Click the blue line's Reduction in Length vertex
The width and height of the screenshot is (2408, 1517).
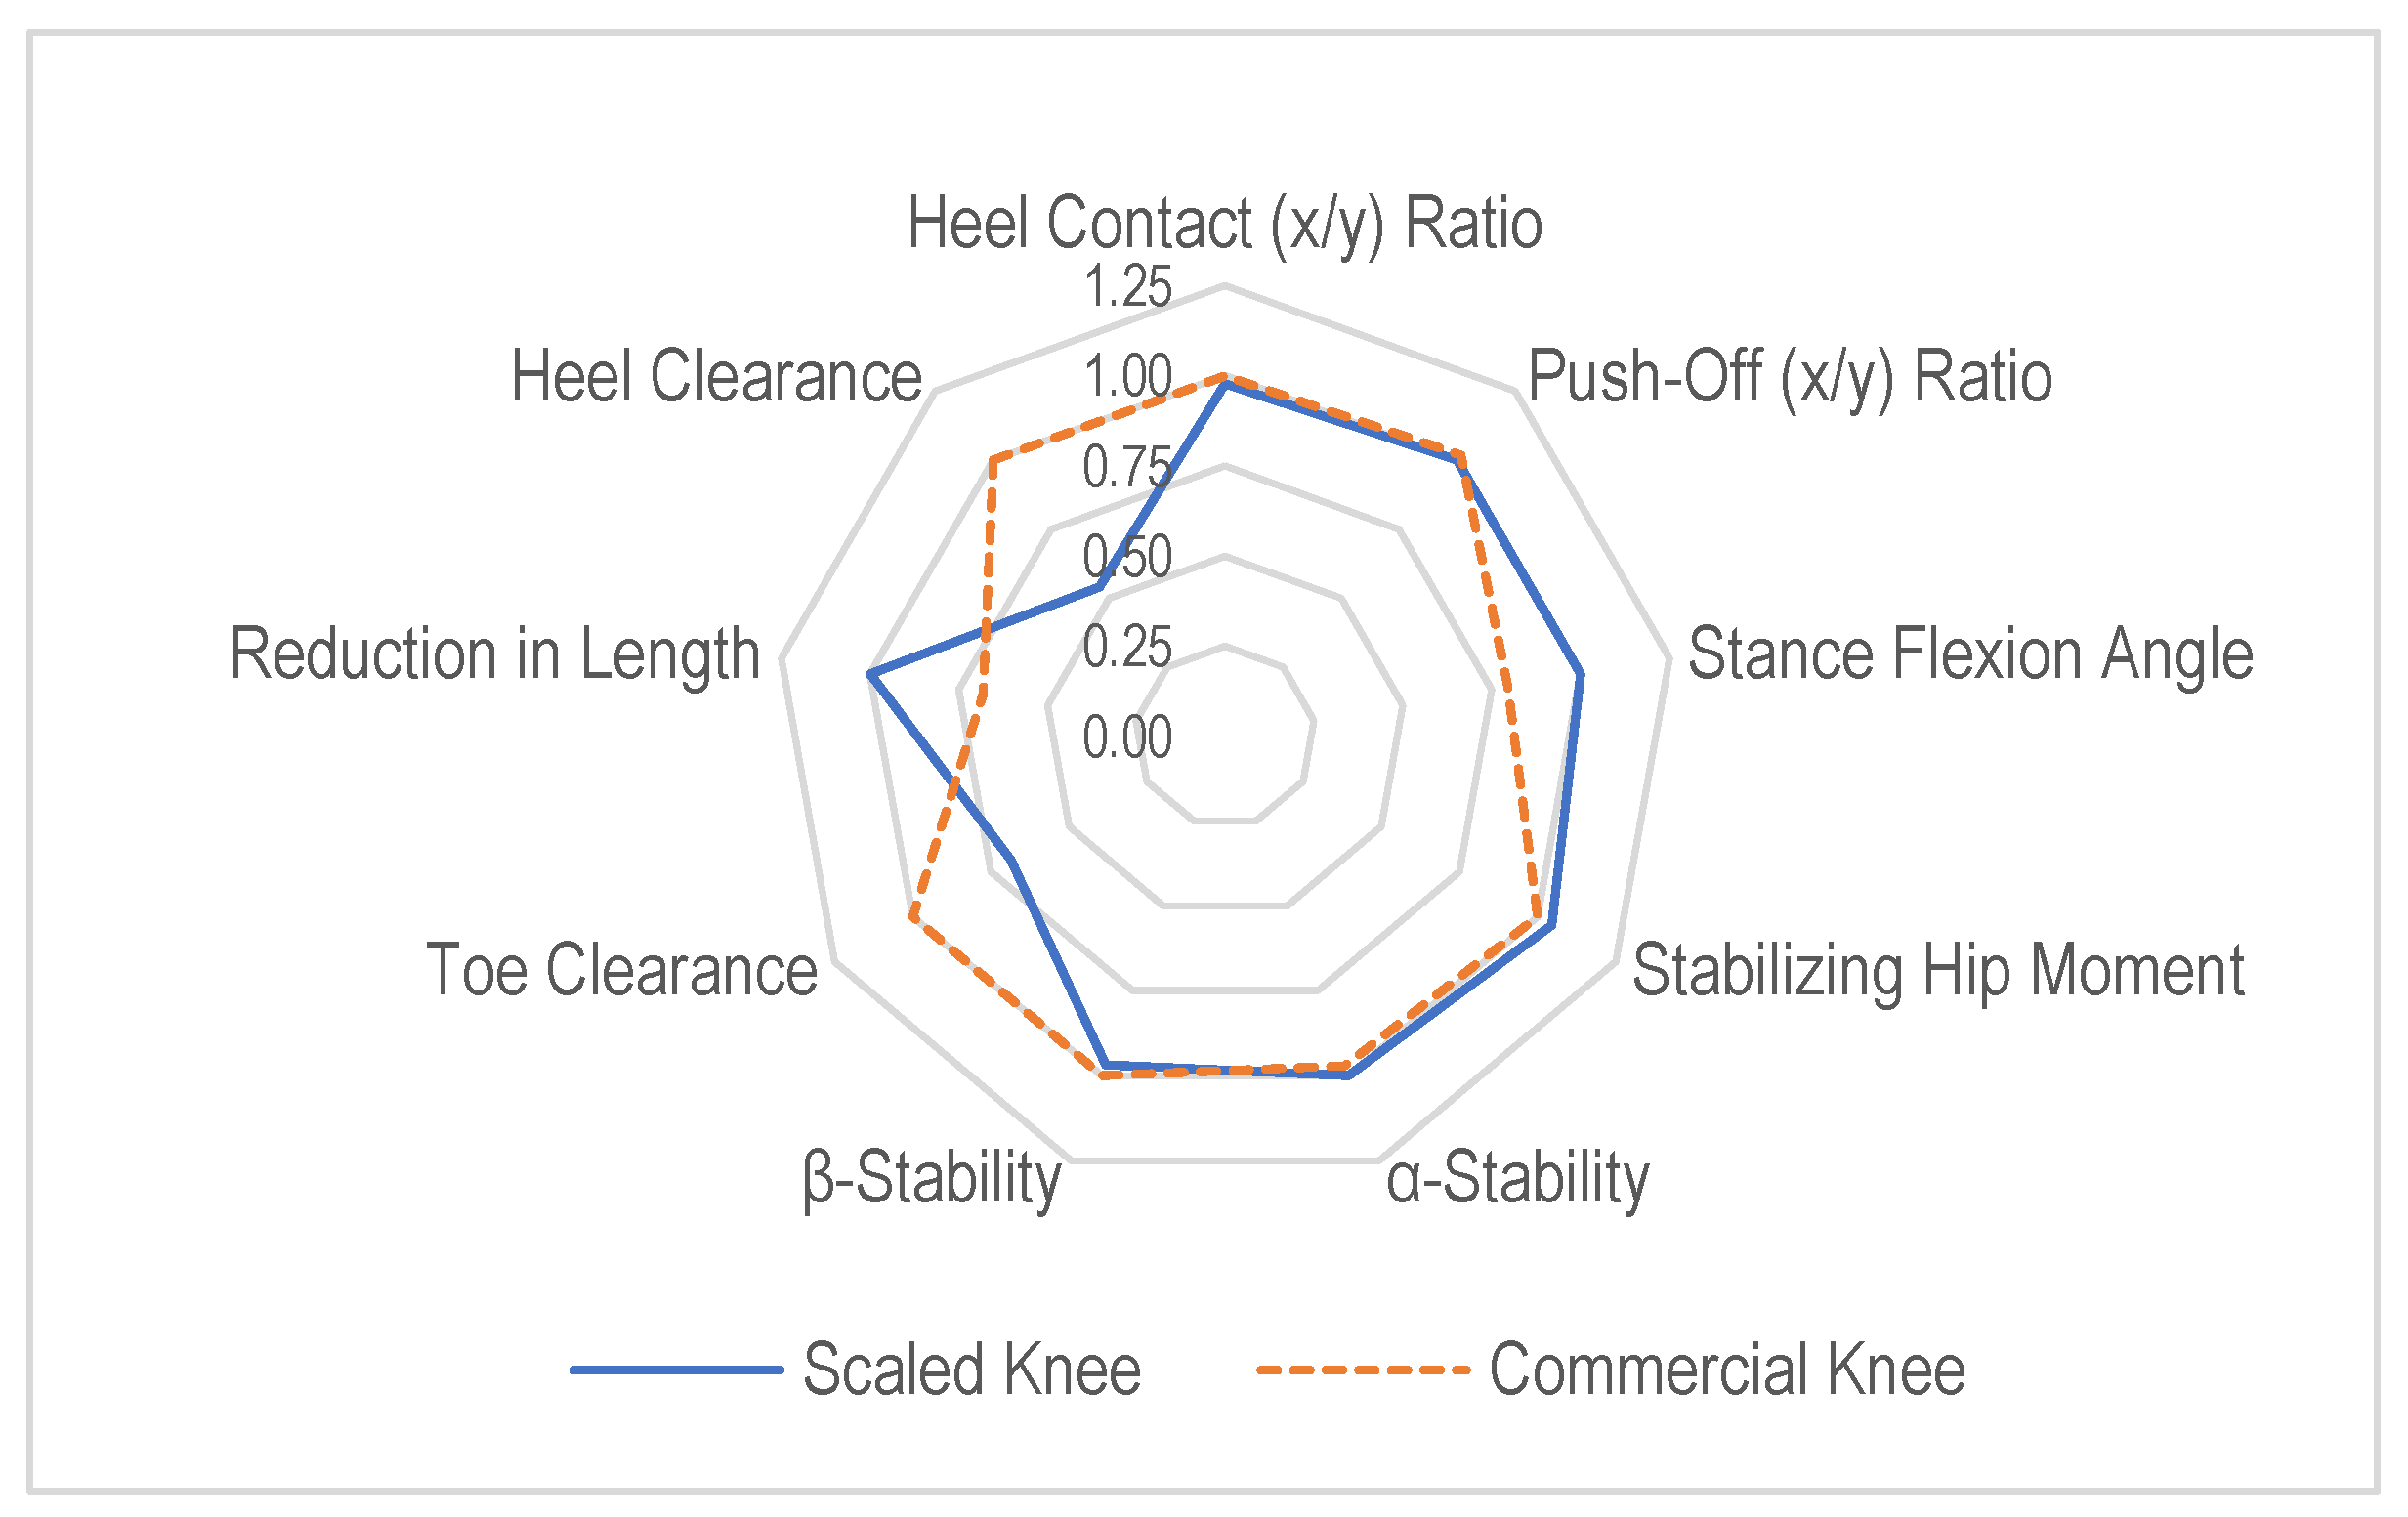[870, 677]
